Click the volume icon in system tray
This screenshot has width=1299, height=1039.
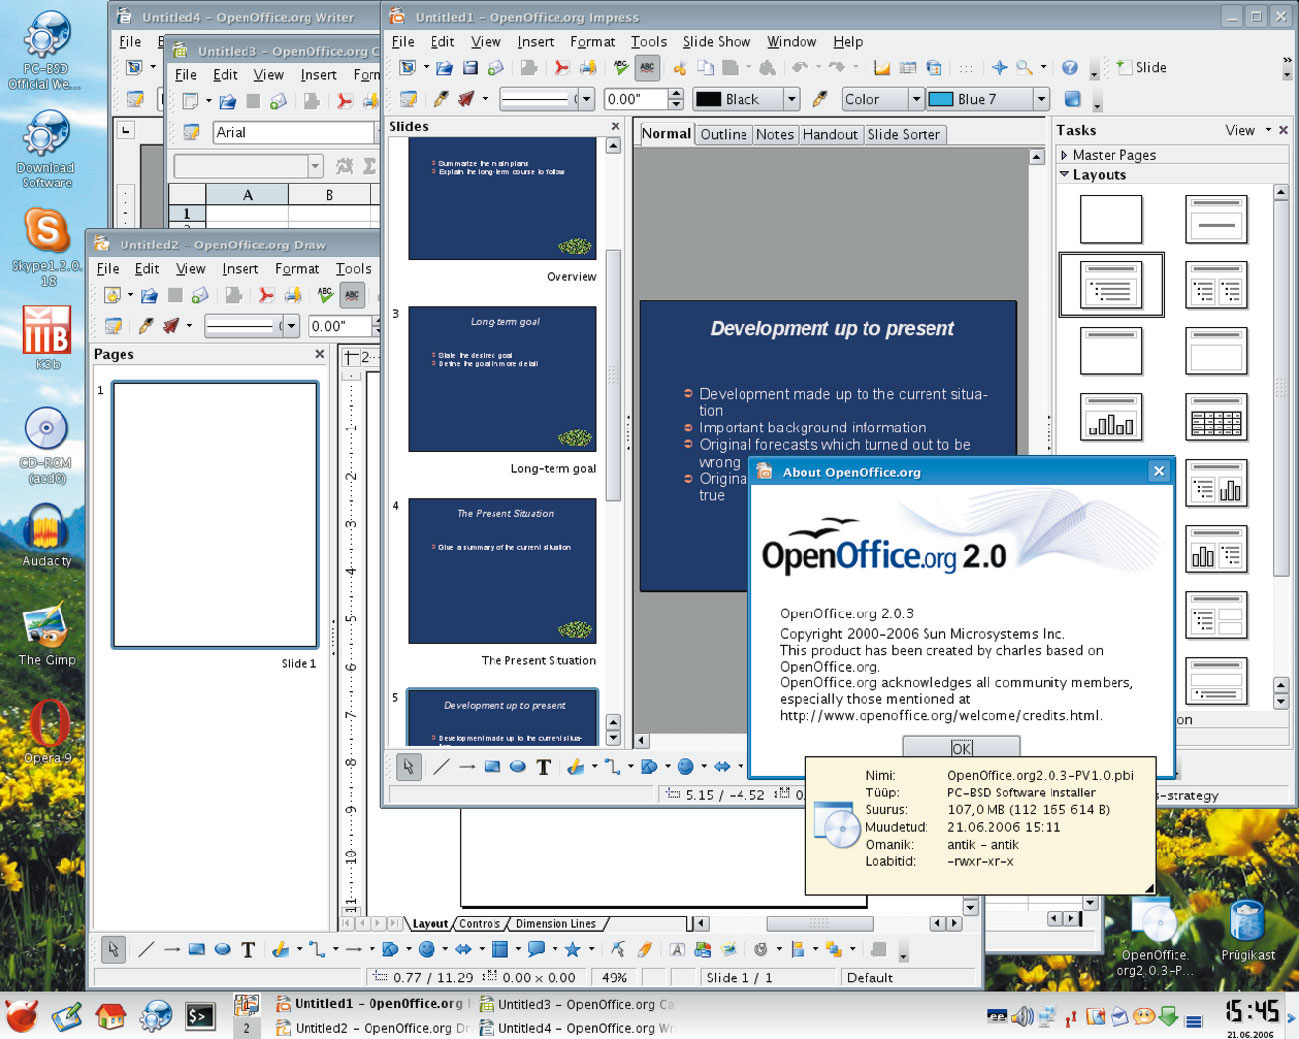click(1022, 1017)
